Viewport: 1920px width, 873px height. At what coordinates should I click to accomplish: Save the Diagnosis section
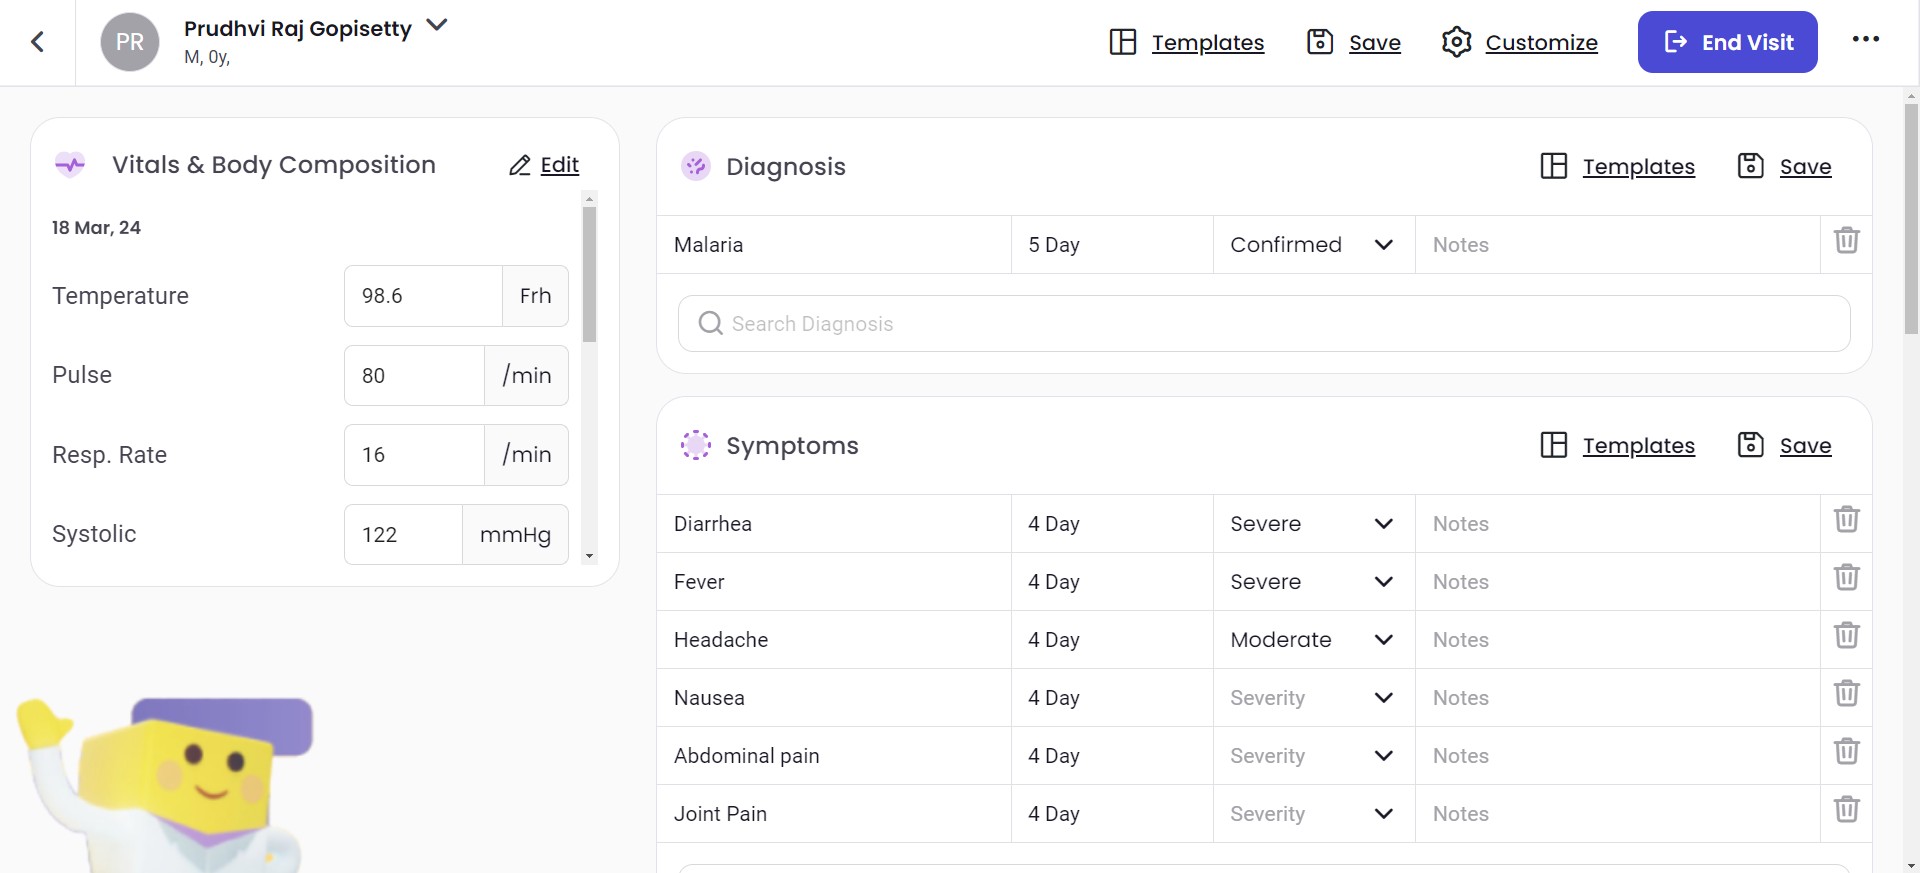[x=1804, y=167]
